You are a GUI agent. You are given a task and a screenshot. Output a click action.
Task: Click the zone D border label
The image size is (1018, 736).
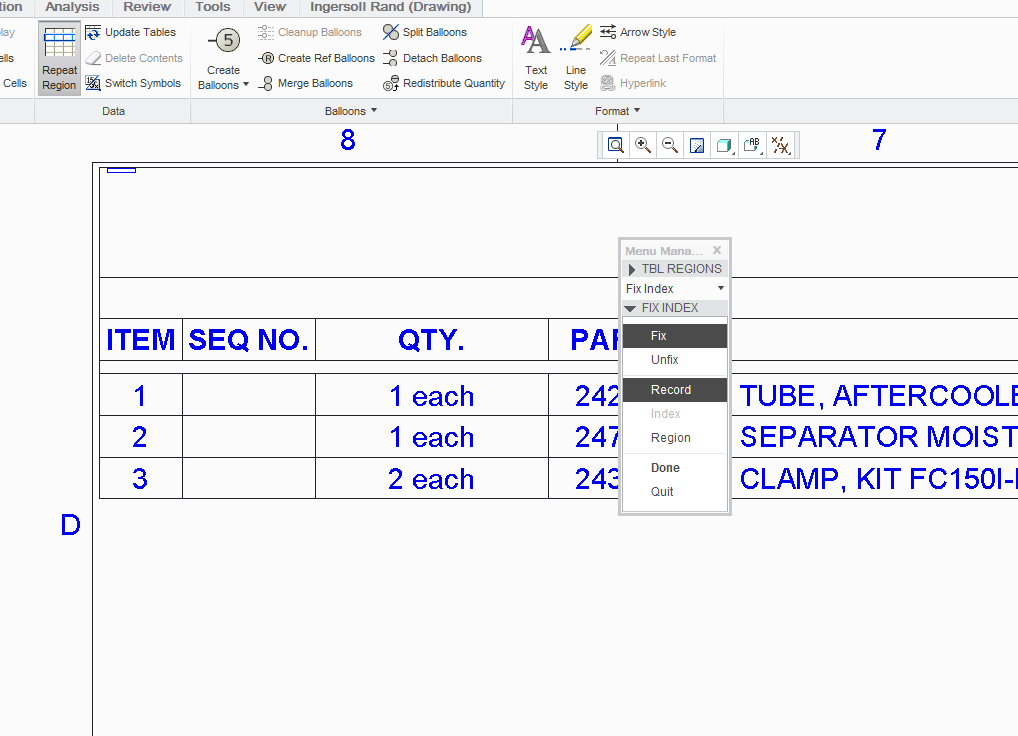click(70, 524)
